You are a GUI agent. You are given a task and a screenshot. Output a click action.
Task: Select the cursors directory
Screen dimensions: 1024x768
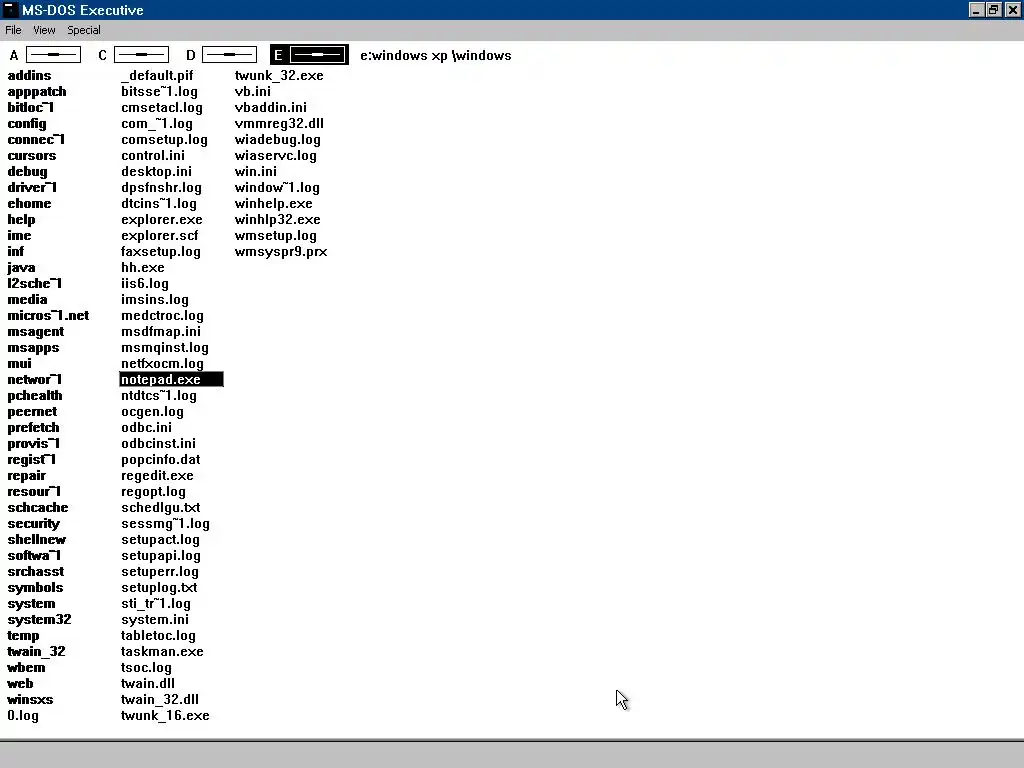(32, 155)
